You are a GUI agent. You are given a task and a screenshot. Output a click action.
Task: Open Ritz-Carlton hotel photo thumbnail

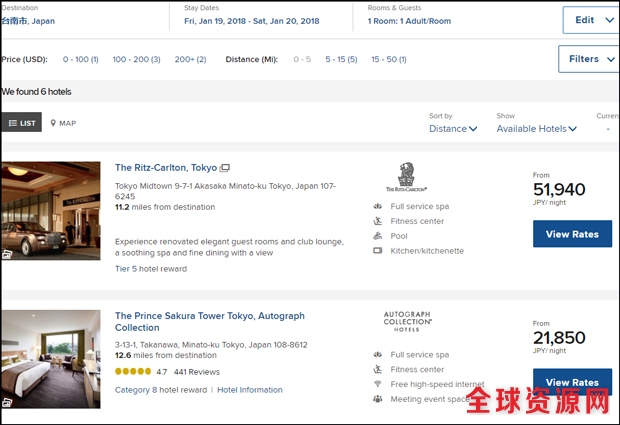click(51, 211)
